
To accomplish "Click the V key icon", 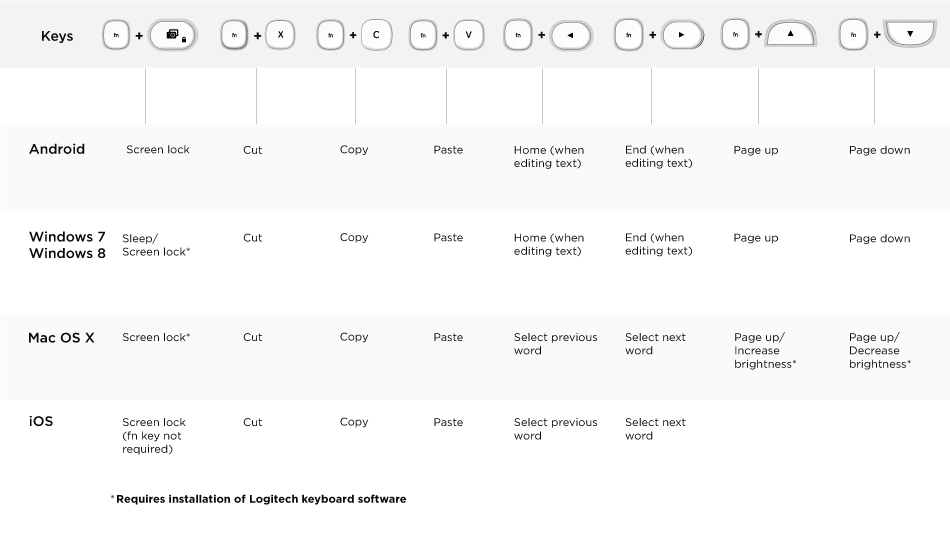I will coord(468,35).
